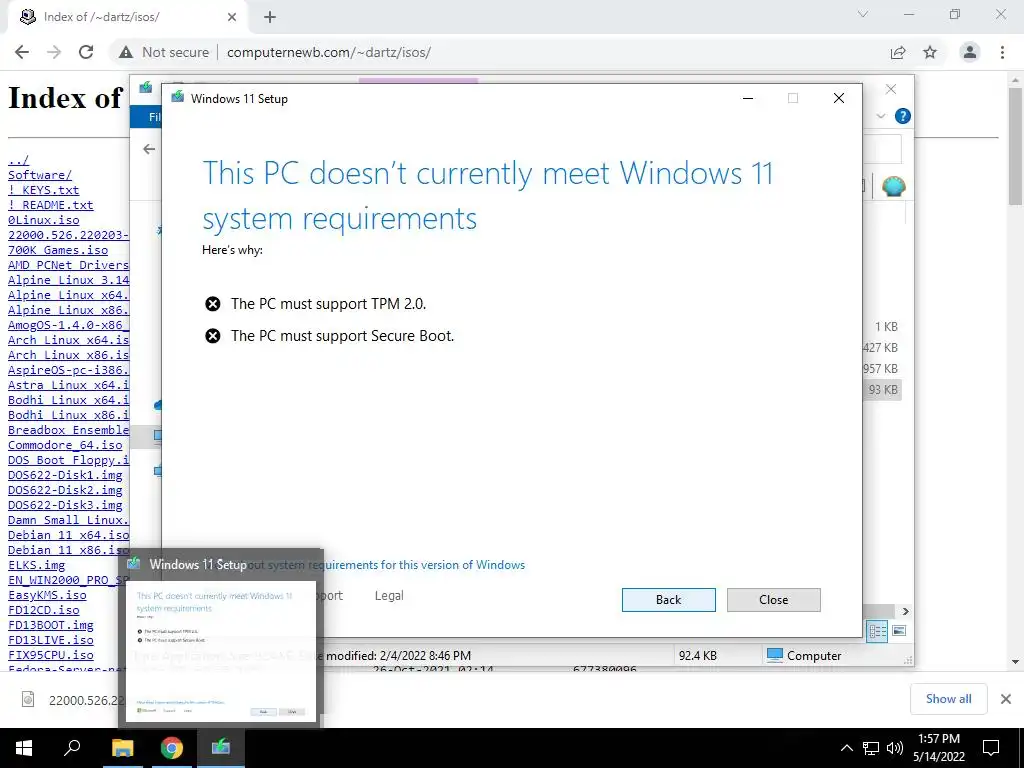This screenshot has height=768, width=1024.
Task: Go forward in Chrome browser
Action: pos(54,52)
